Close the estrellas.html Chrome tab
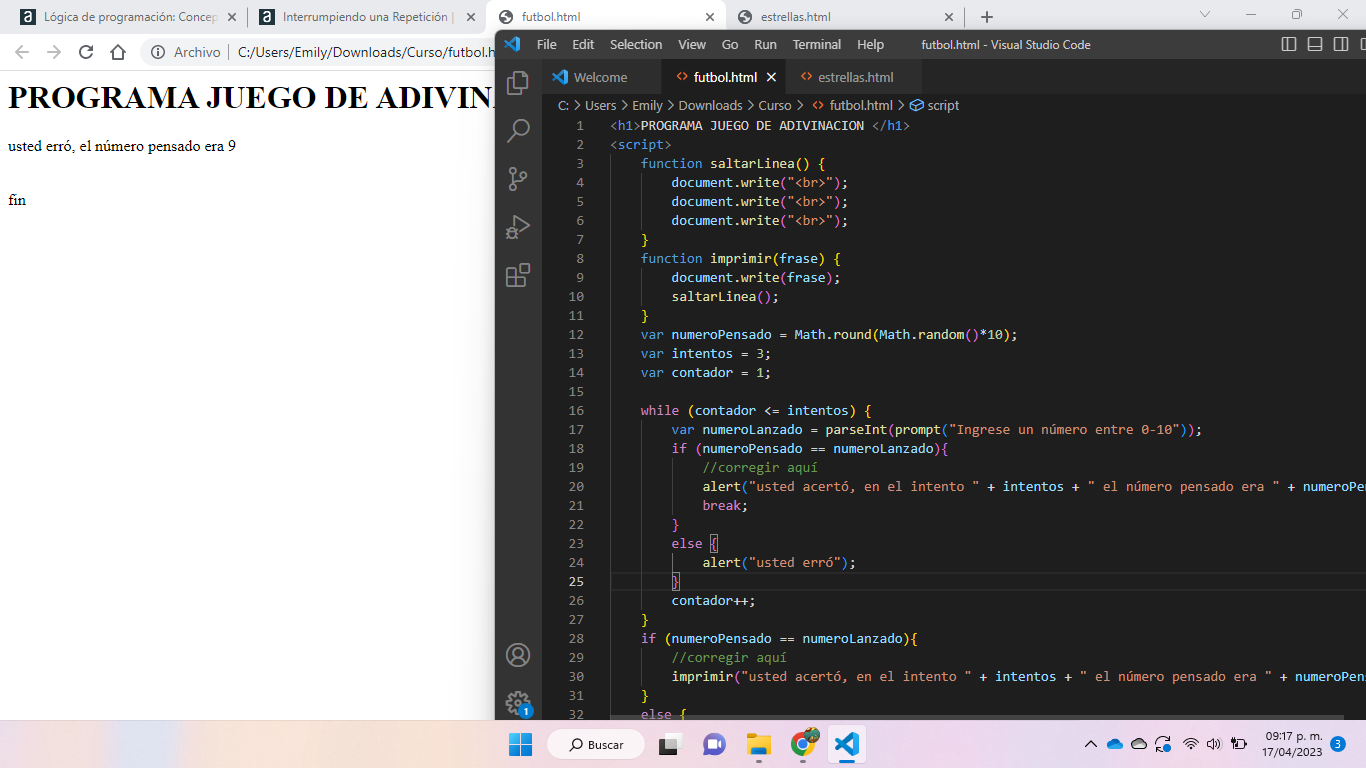 [x=949, y=17]
